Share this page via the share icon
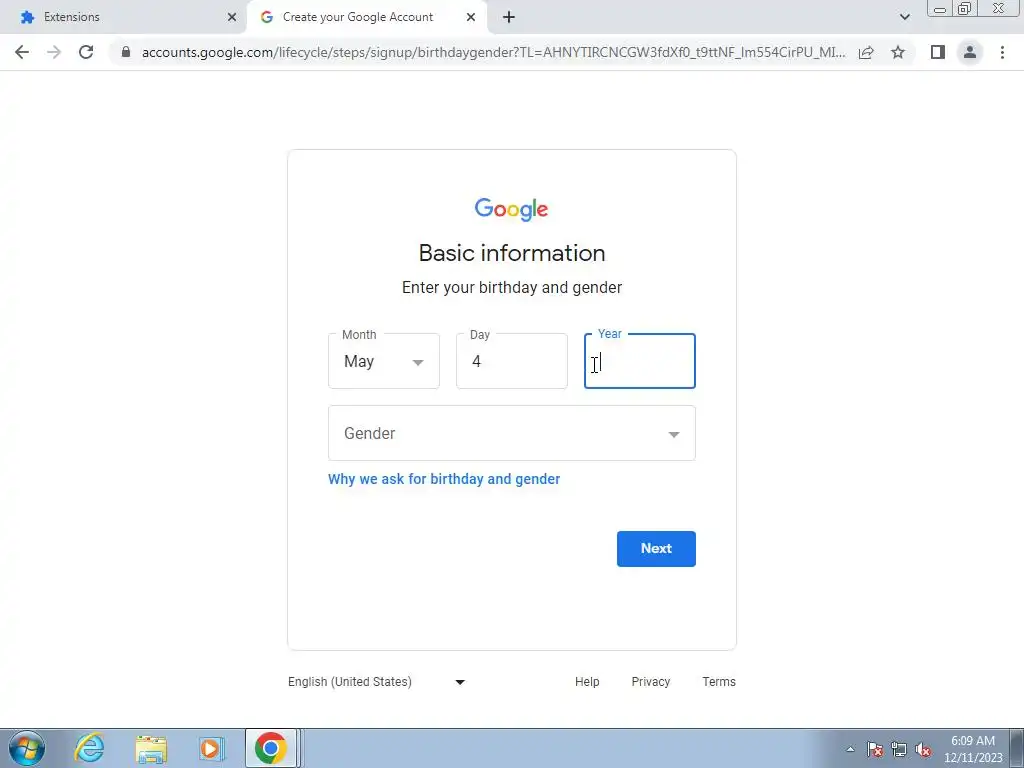This screenshot has width=1024, height=768. click(866, 52)
